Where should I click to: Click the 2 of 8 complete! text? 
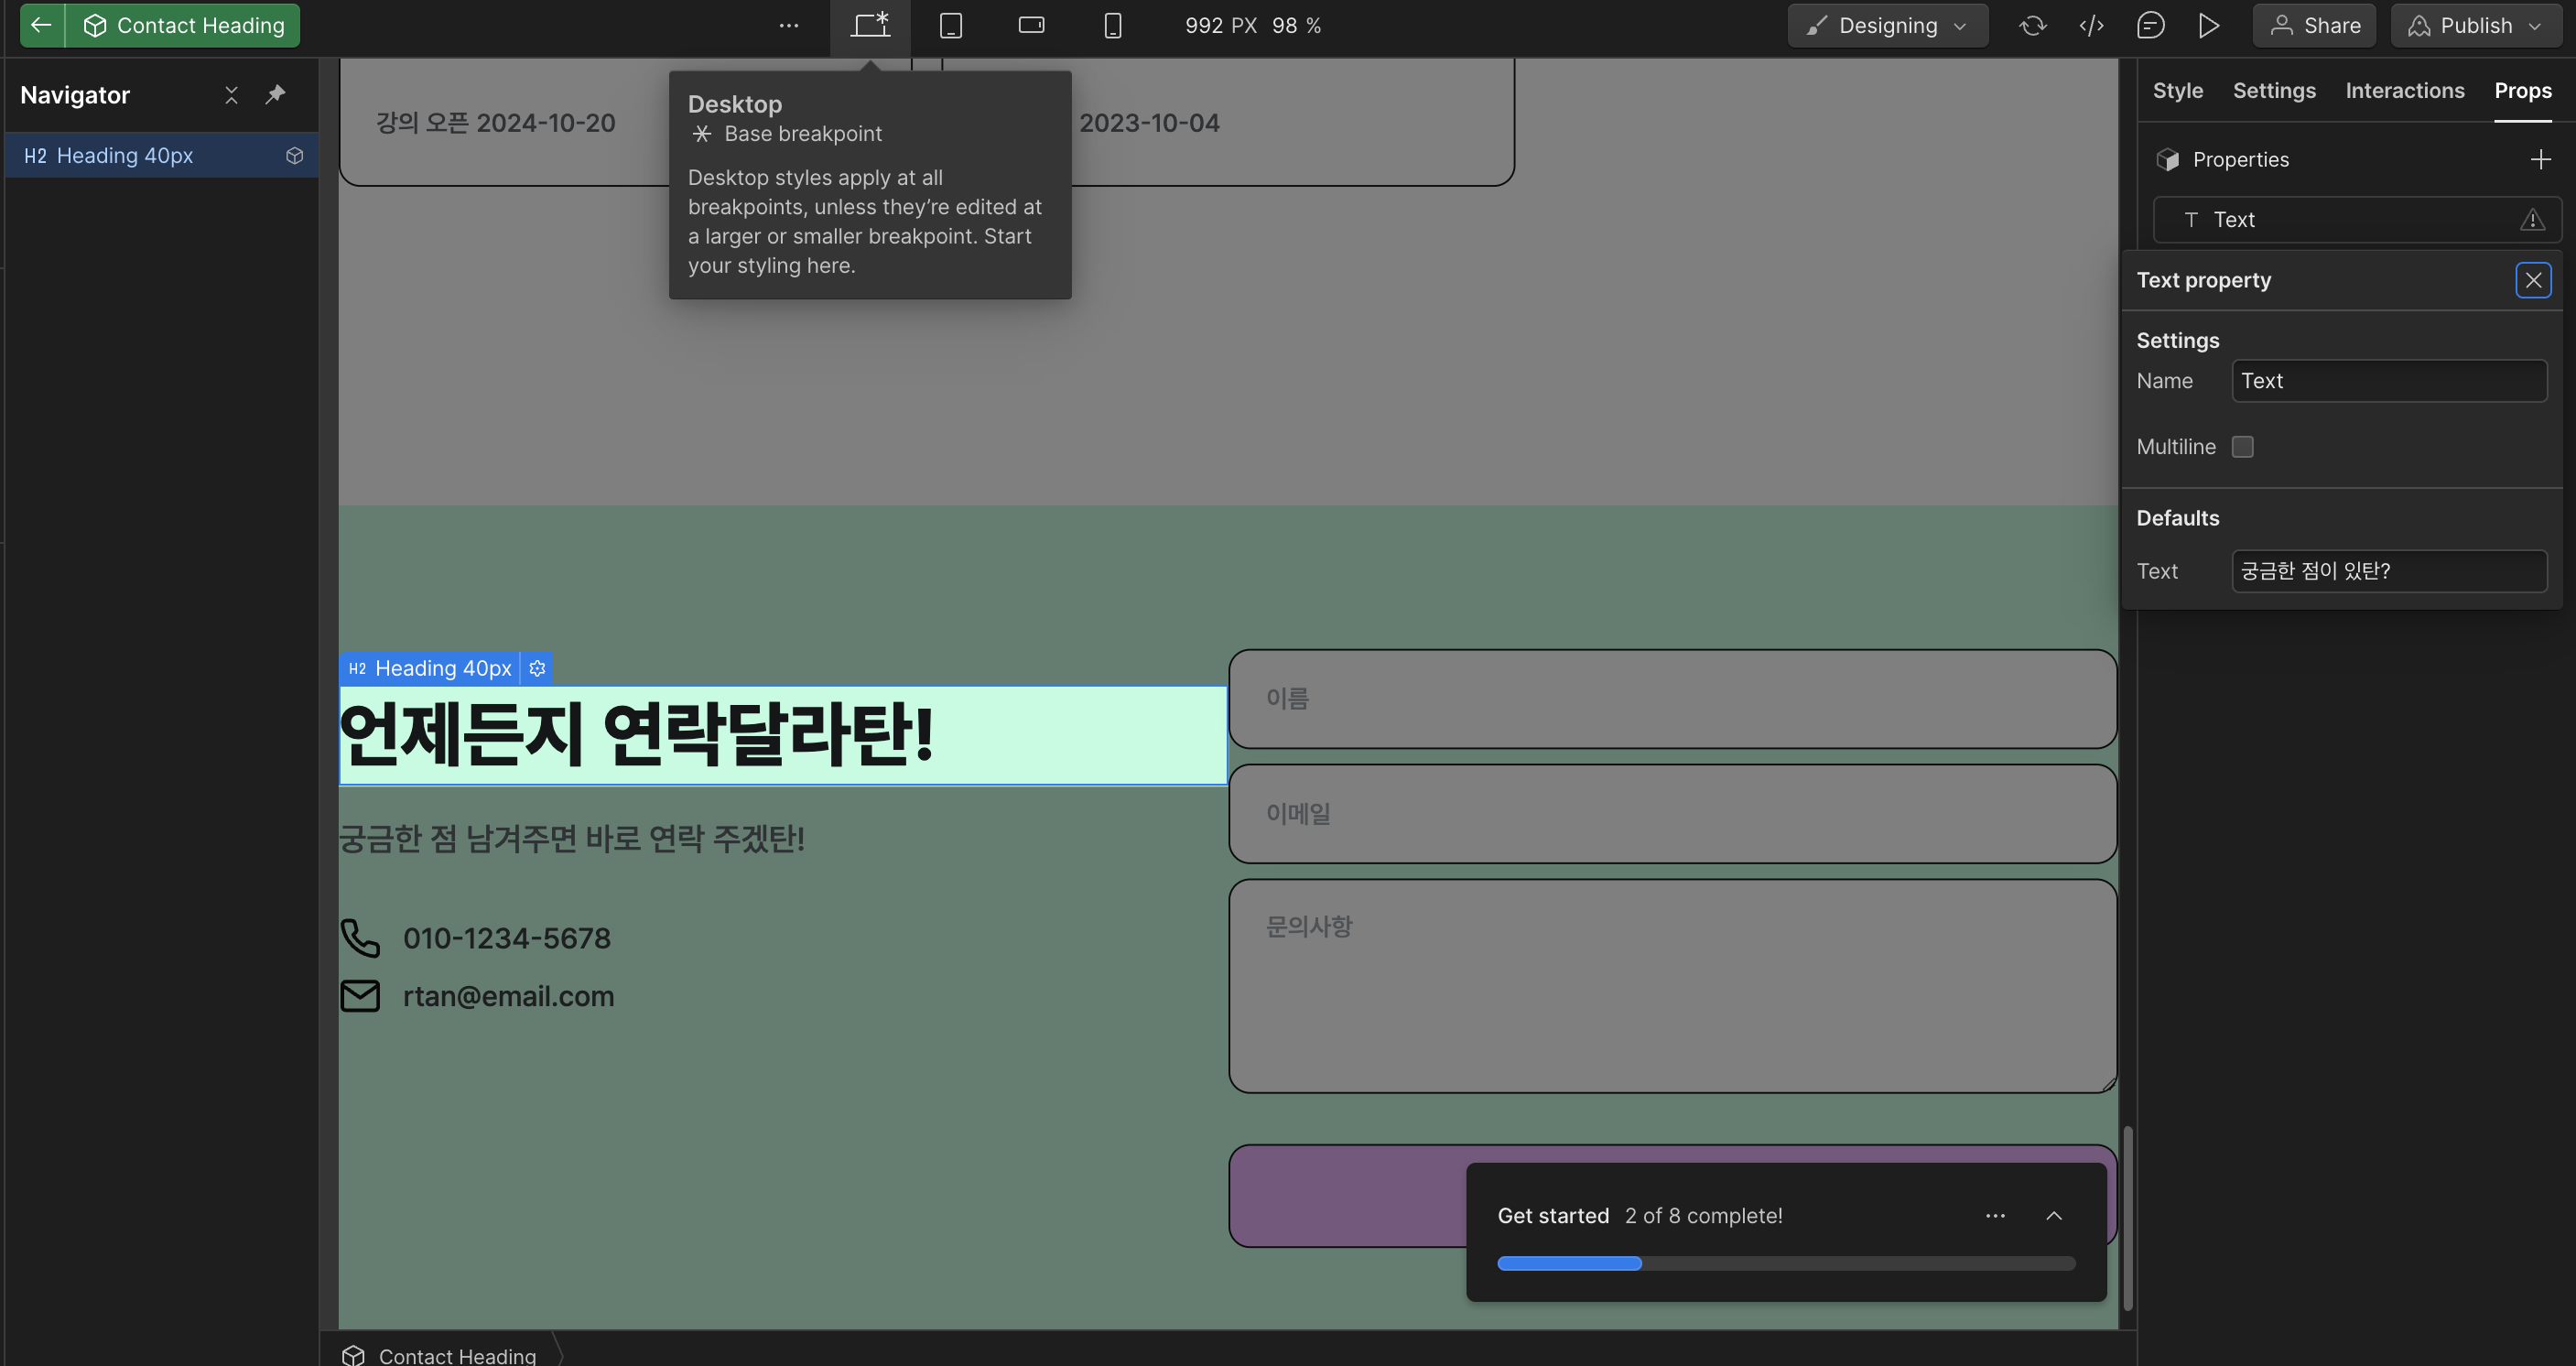(1703, 1216)
